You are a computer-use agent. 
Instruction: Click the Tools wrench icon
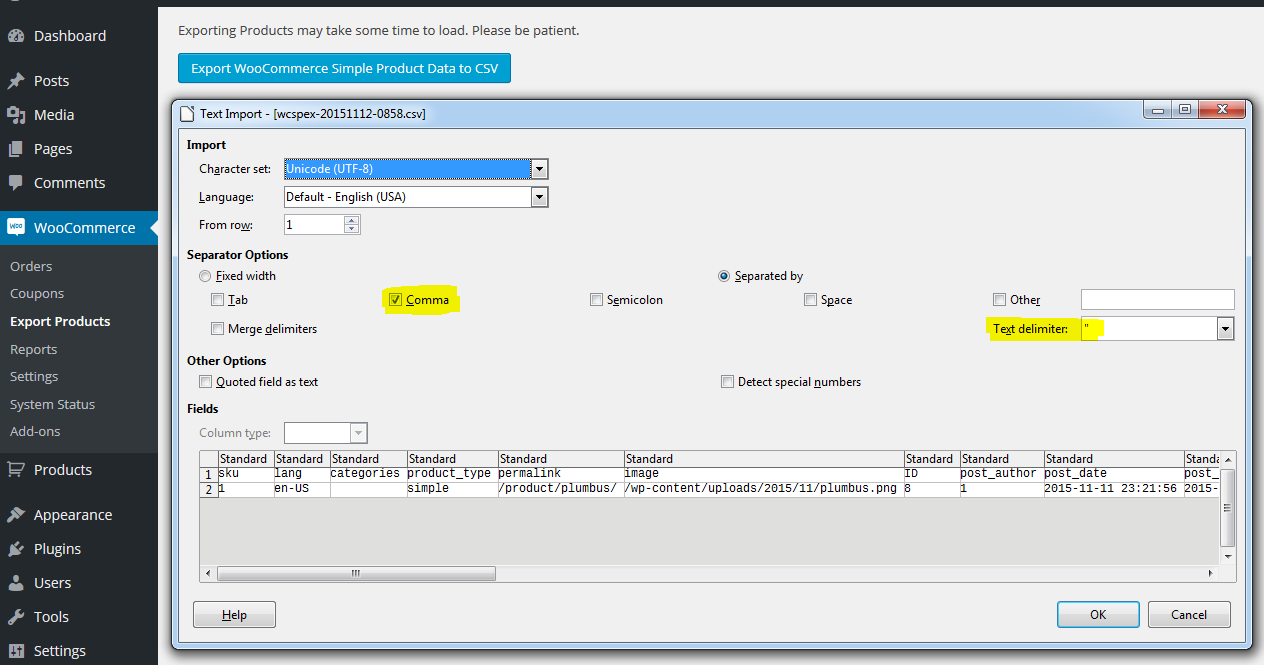[16, 617]
